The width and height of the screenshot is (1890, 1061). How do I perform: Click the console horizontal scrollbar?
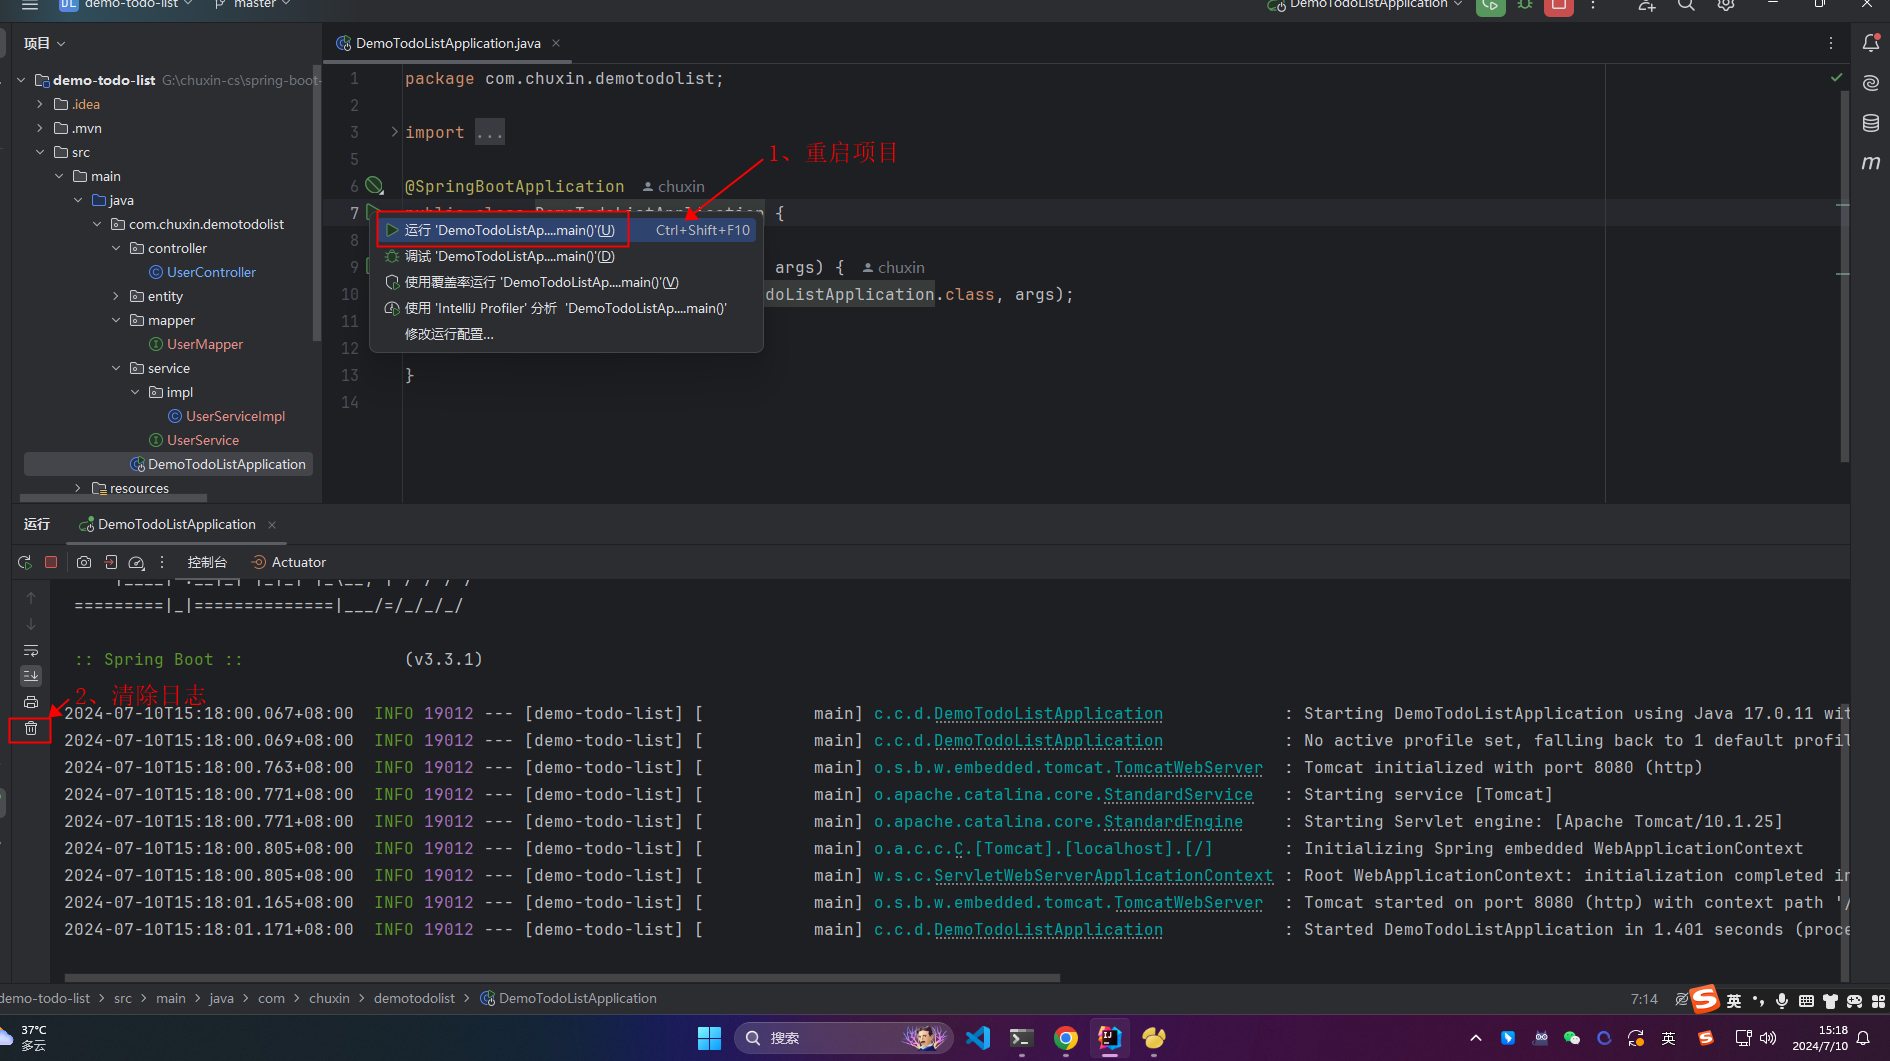coord(562,977)
